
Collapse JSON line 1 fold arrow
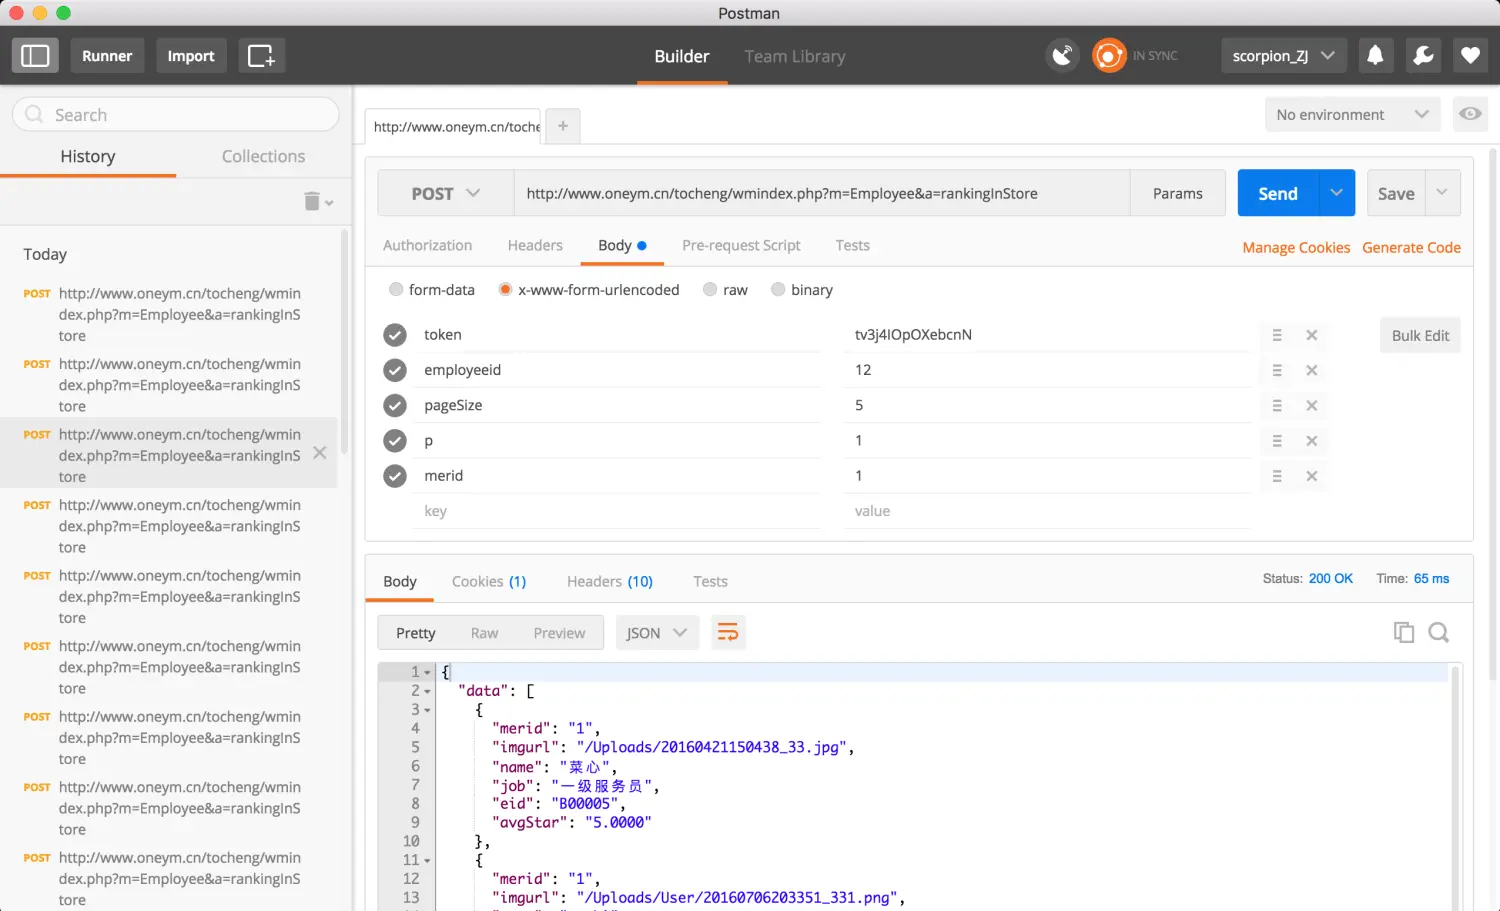(x=428, y=673)
